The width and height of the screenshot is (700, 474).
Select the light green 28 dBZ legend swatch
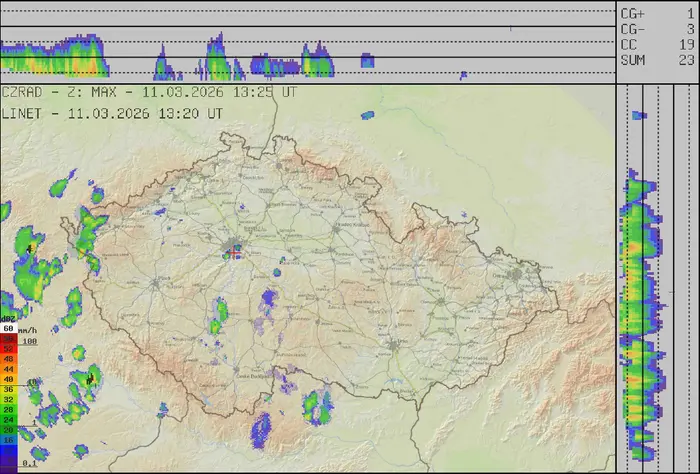[x=8, y=410]
